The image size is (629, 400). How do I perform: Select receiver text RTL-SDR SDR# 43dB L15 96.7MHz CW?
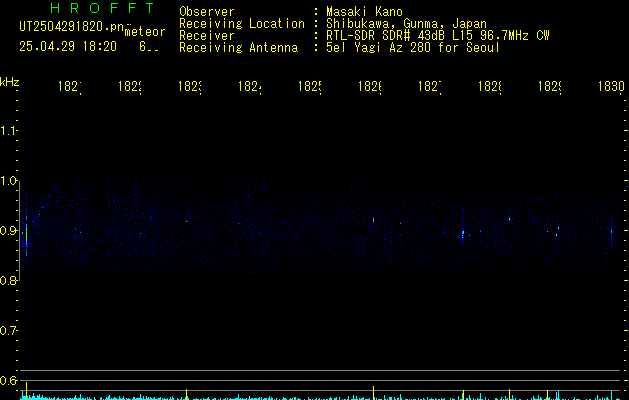pyautogui.click(x=438, y=36)
